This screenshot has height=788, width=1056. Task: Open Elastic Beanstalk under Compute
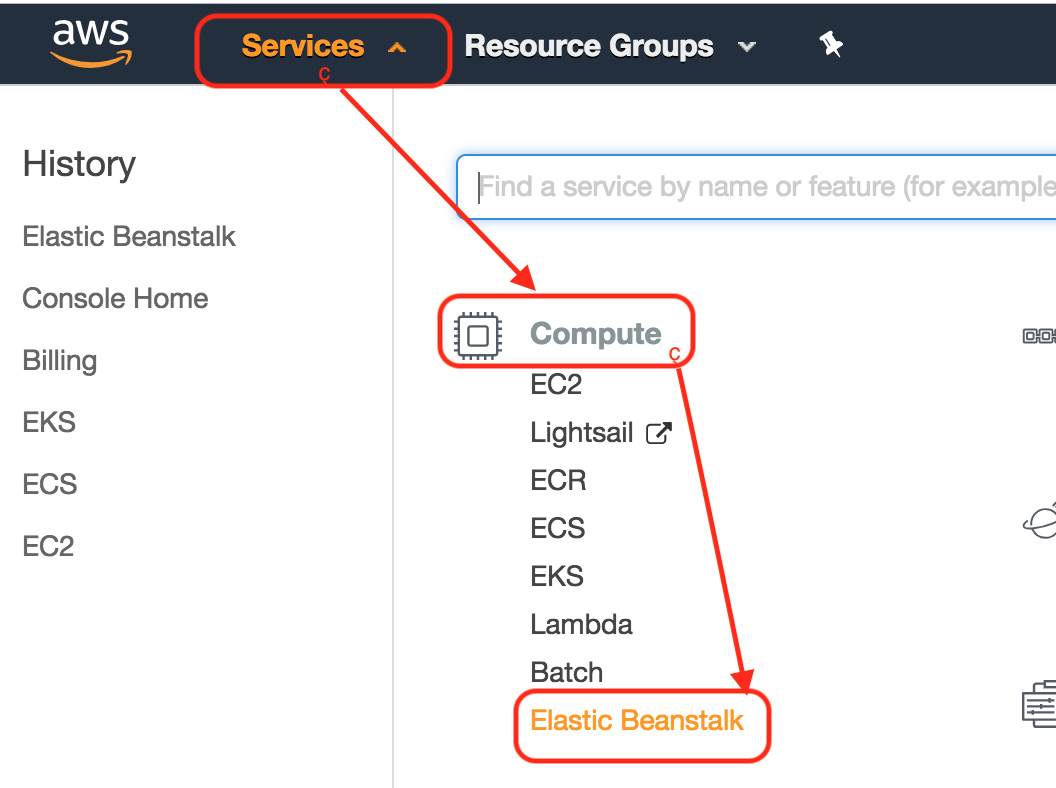tap(637, 721)
